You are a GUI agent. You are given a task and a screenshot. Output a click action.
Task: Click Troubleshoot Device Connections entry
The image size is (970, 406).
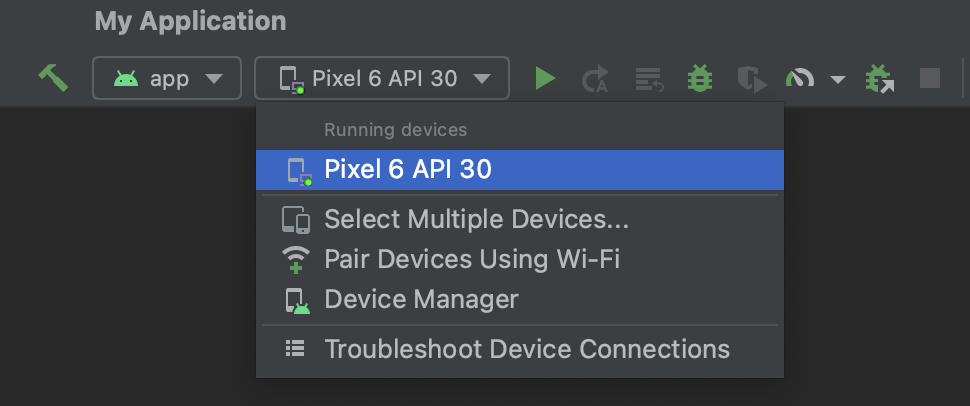(526, 349)
